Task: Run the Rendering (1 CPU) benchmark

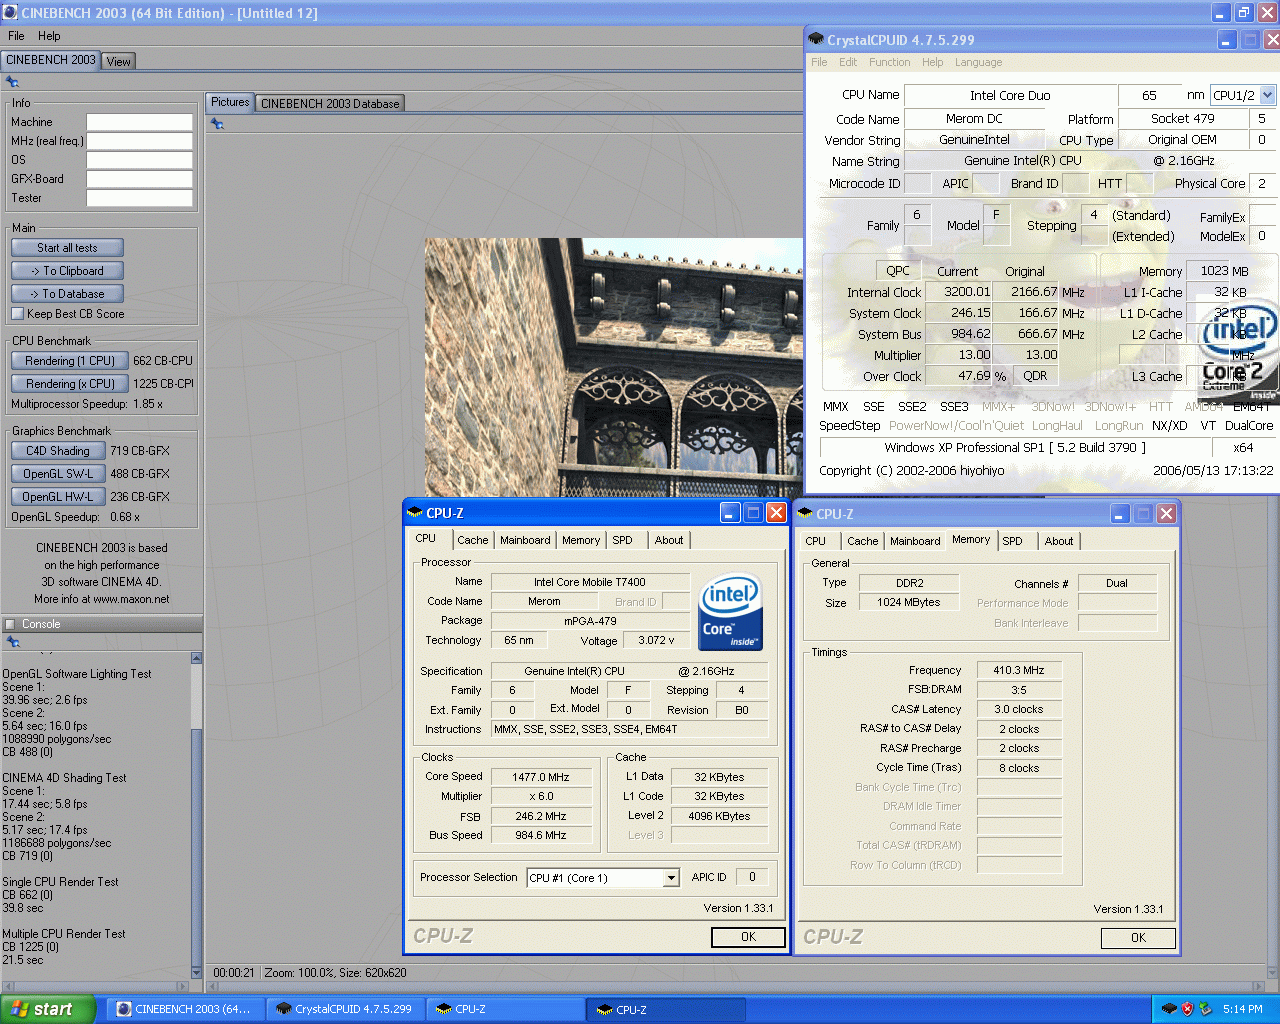Action: 70,361
